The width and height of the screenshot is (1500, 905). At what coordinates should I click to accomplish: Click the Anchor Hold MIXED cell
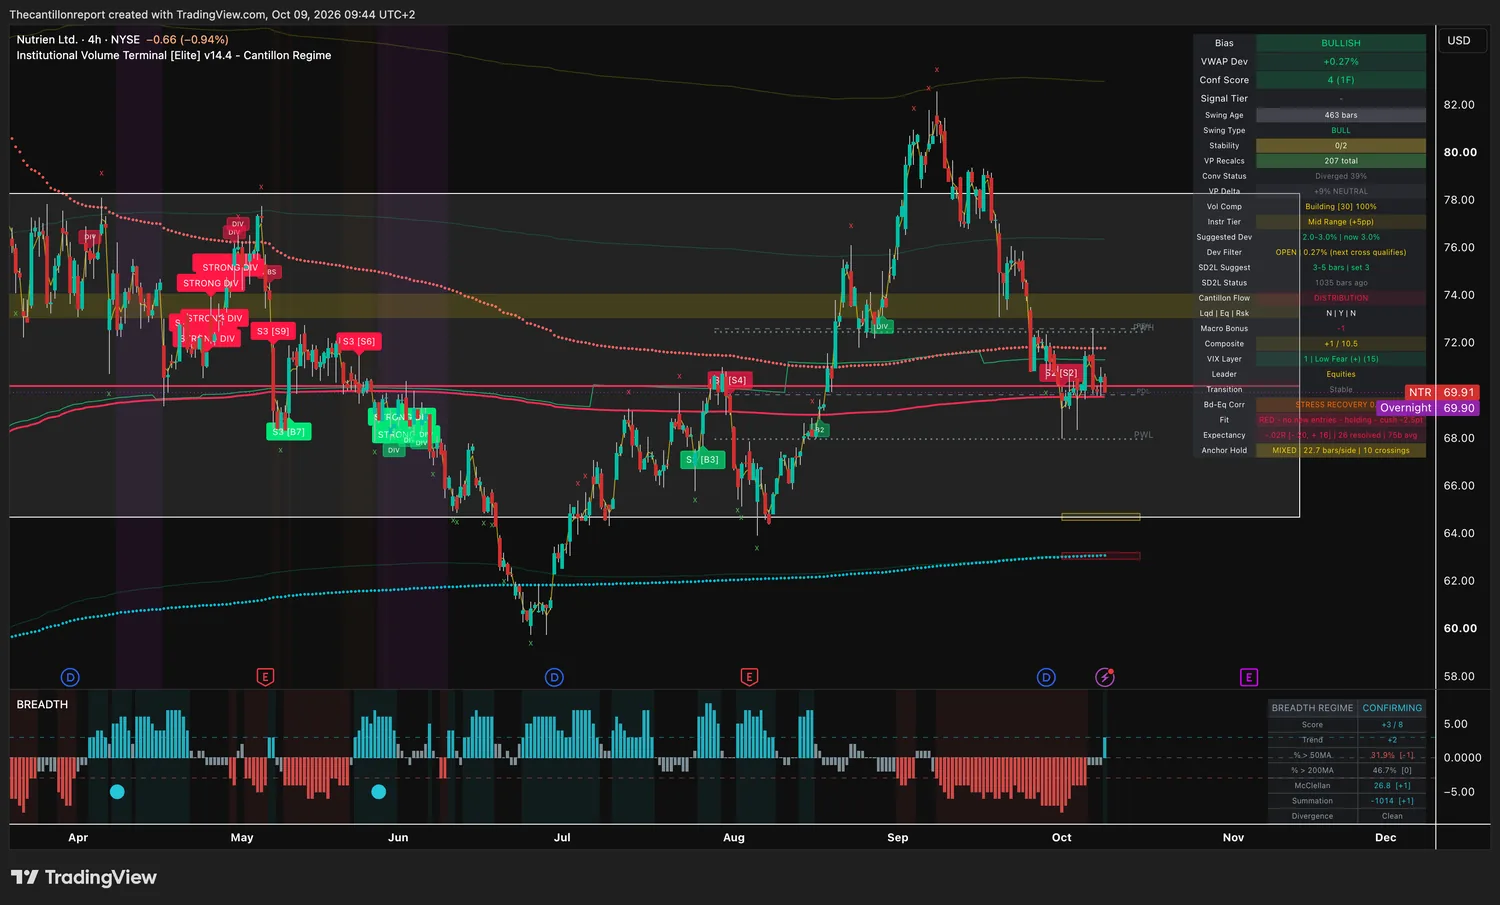(x=1341, y=450)
